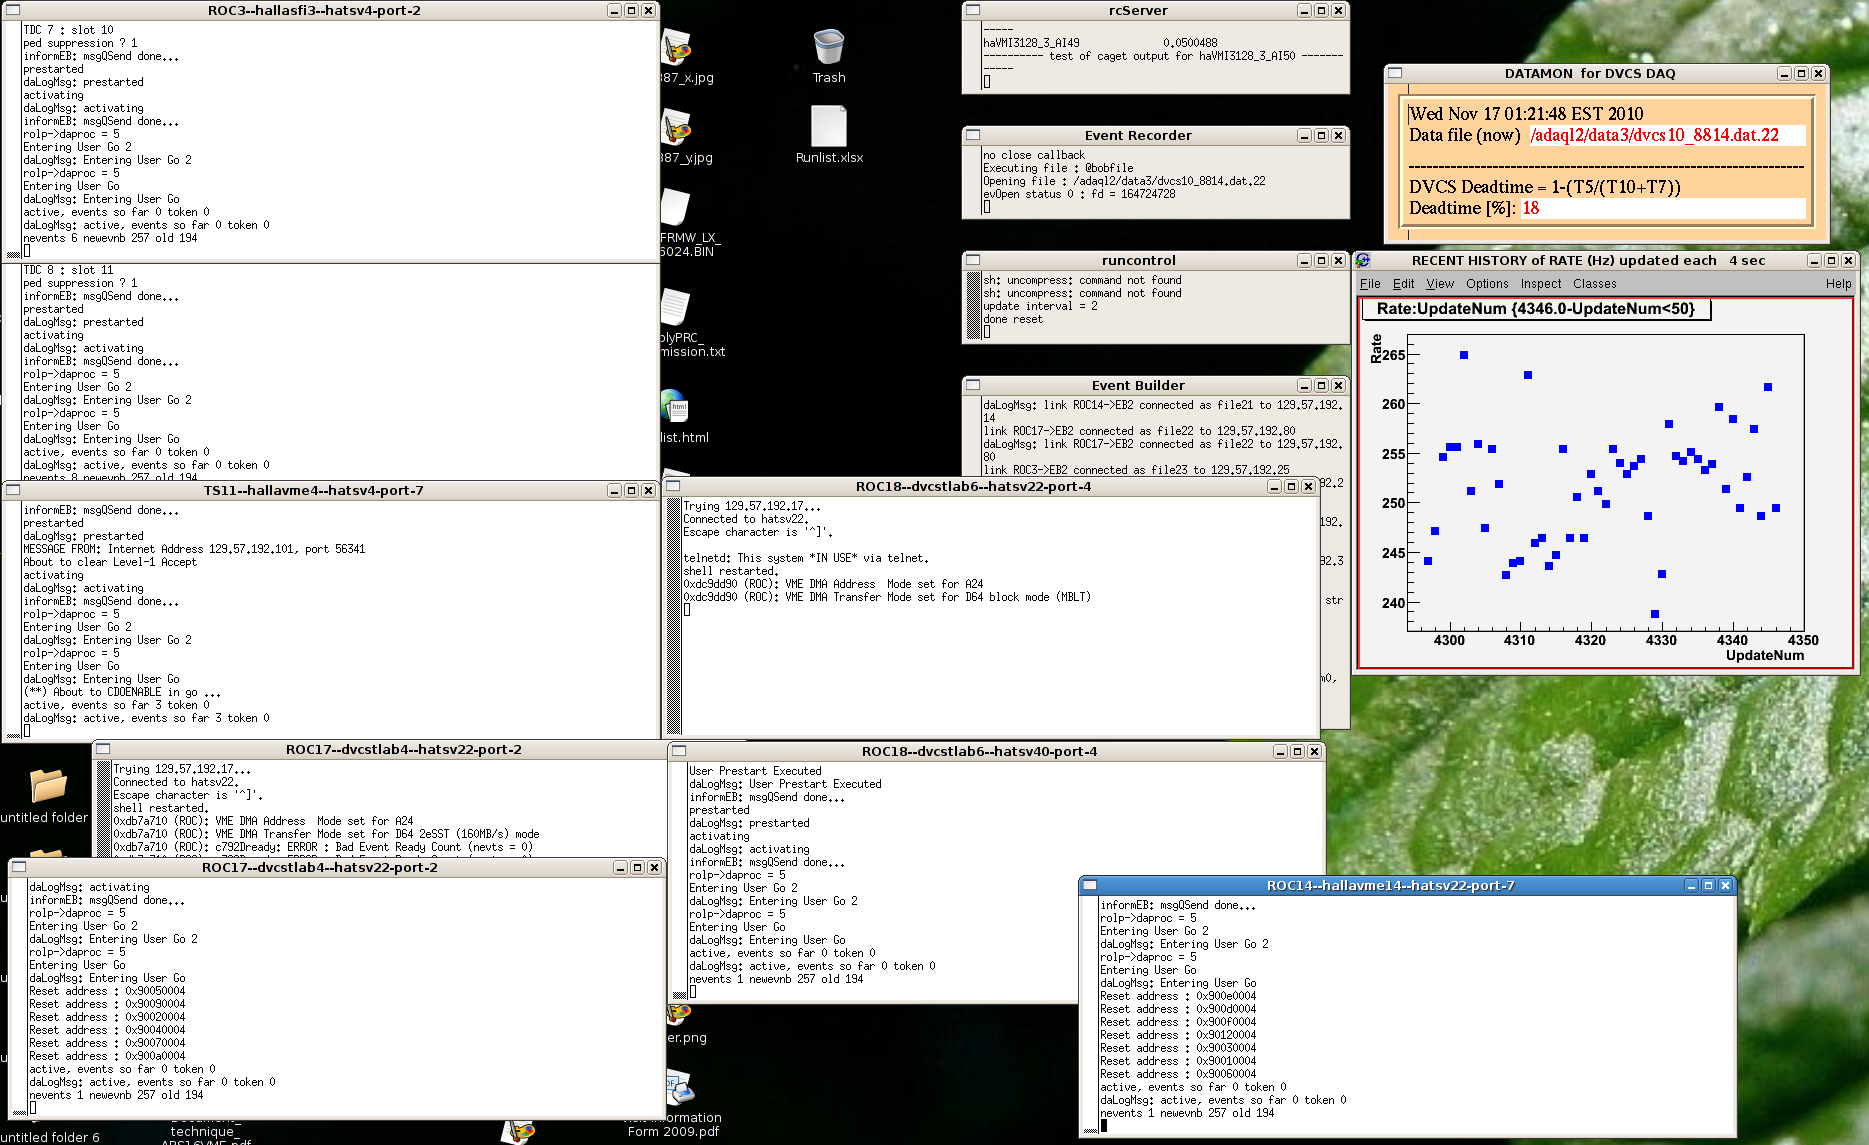
Task: Click 'TDC 7 : slot 10' in ROC3
Action: (68, 30)
